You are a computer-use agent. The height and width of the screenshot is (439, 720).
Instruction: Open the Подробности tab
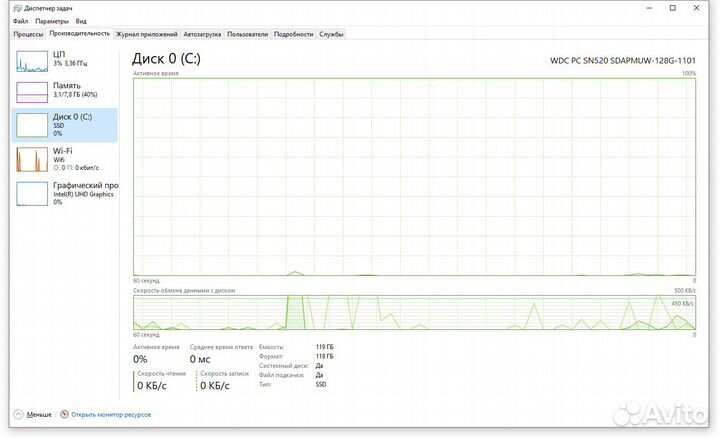pos(294,34)
